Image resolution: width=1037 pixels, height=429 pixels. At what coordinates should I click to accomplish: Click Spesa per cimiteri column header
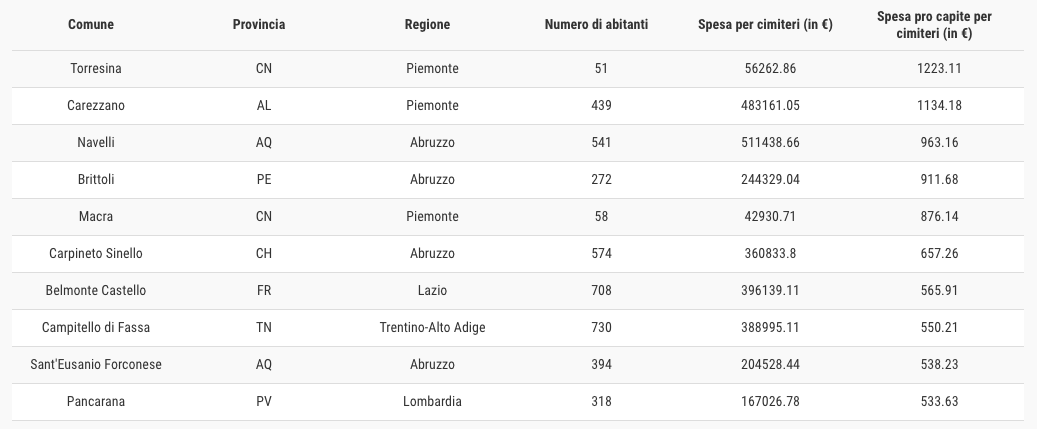coord(765,24)
